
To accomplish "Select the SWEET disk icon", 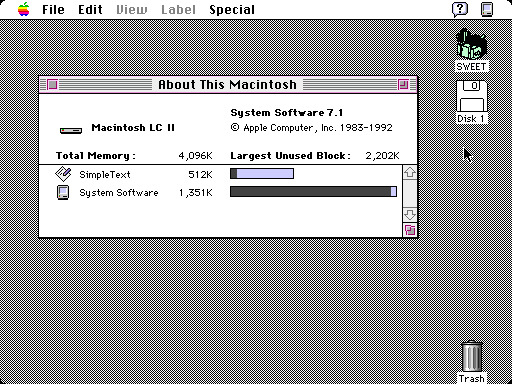I will pyautogui.click(x=471, y=44).
